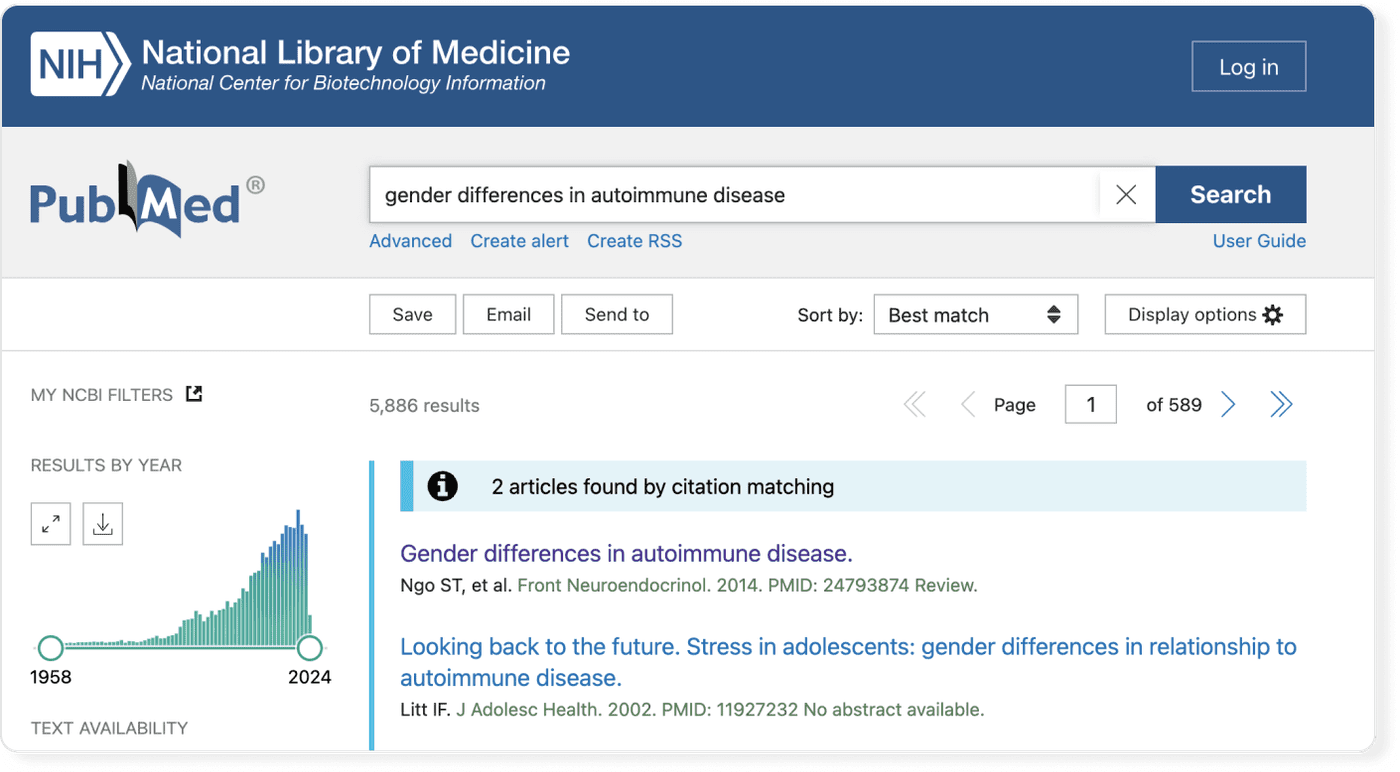Expand the Results by Year chart to fullscreen
This screenshot has width=1400, height=772.
pyautogui.click(x=50, y=523)
